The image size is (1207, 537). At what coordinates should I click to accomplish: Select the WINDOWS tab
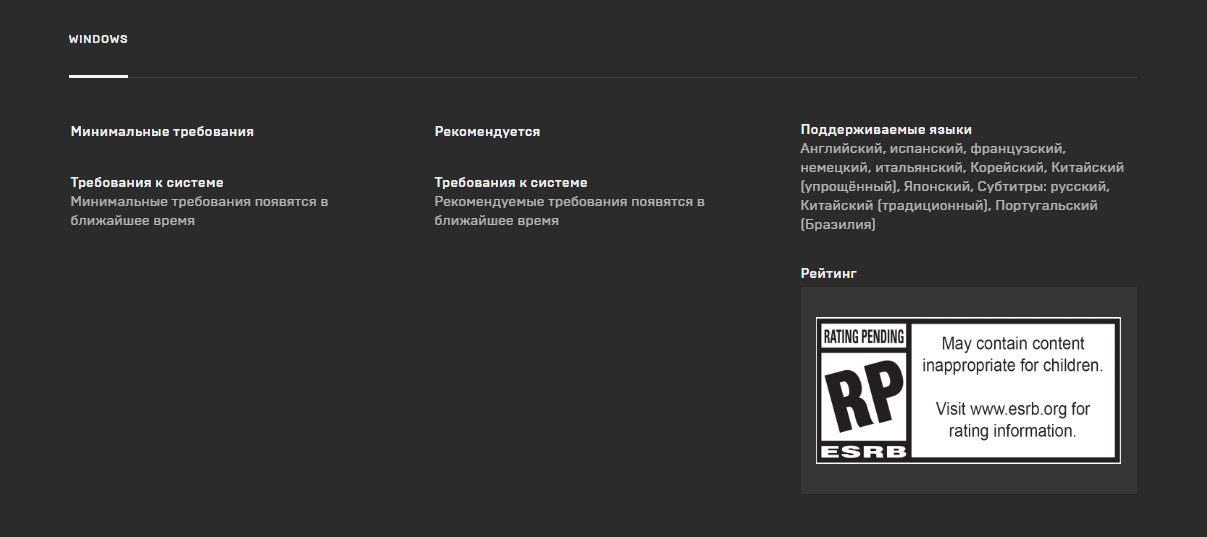pyautogui.click(x=98, y=40)
